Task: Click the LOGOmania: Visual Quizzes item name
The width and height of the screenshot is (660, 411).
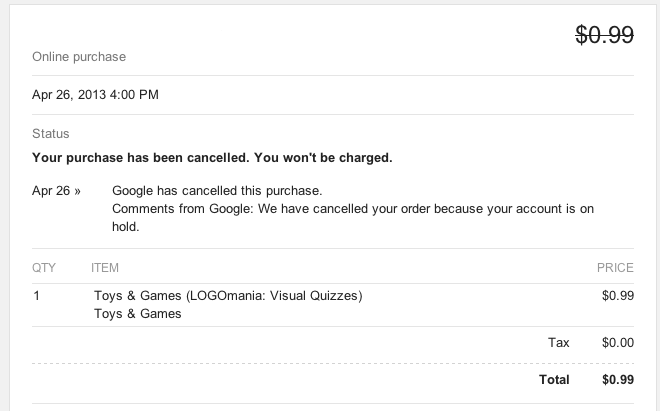Action: [x=227, y=296]
